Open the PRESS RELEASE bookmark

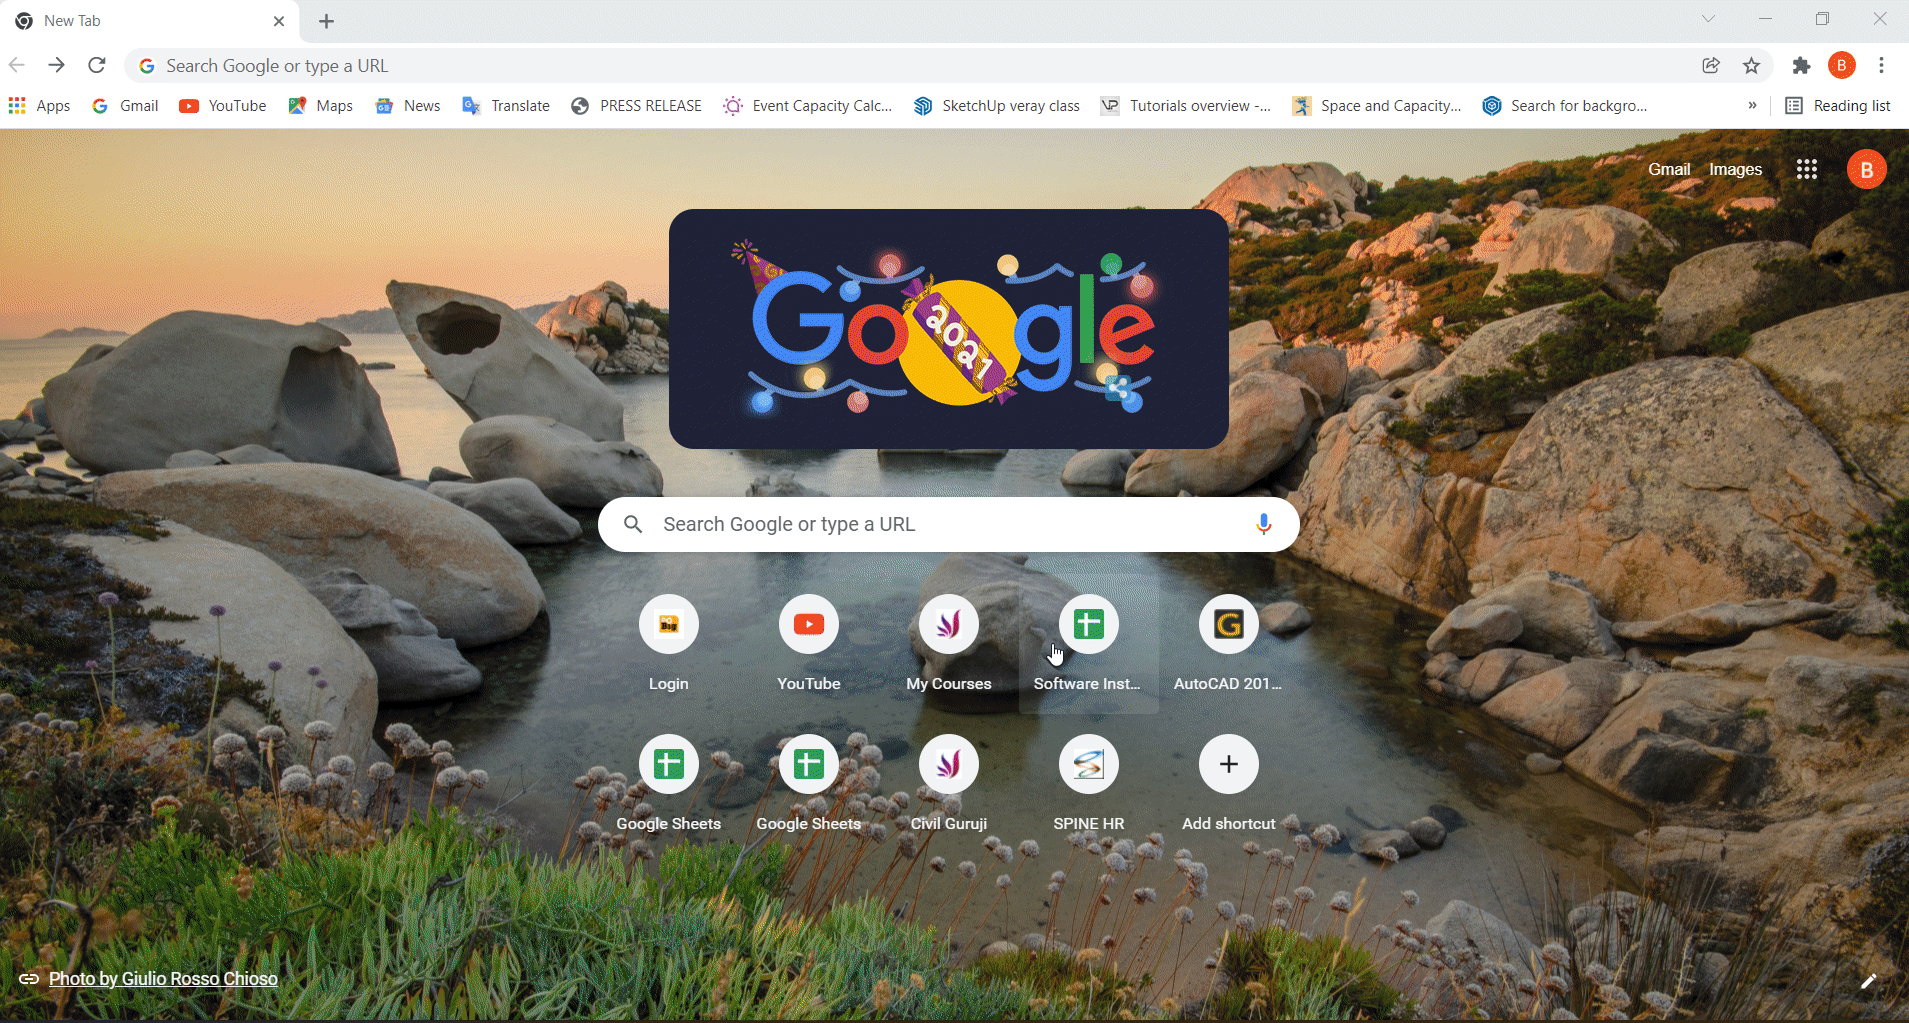pyautogui.click(x=636, y=105)
